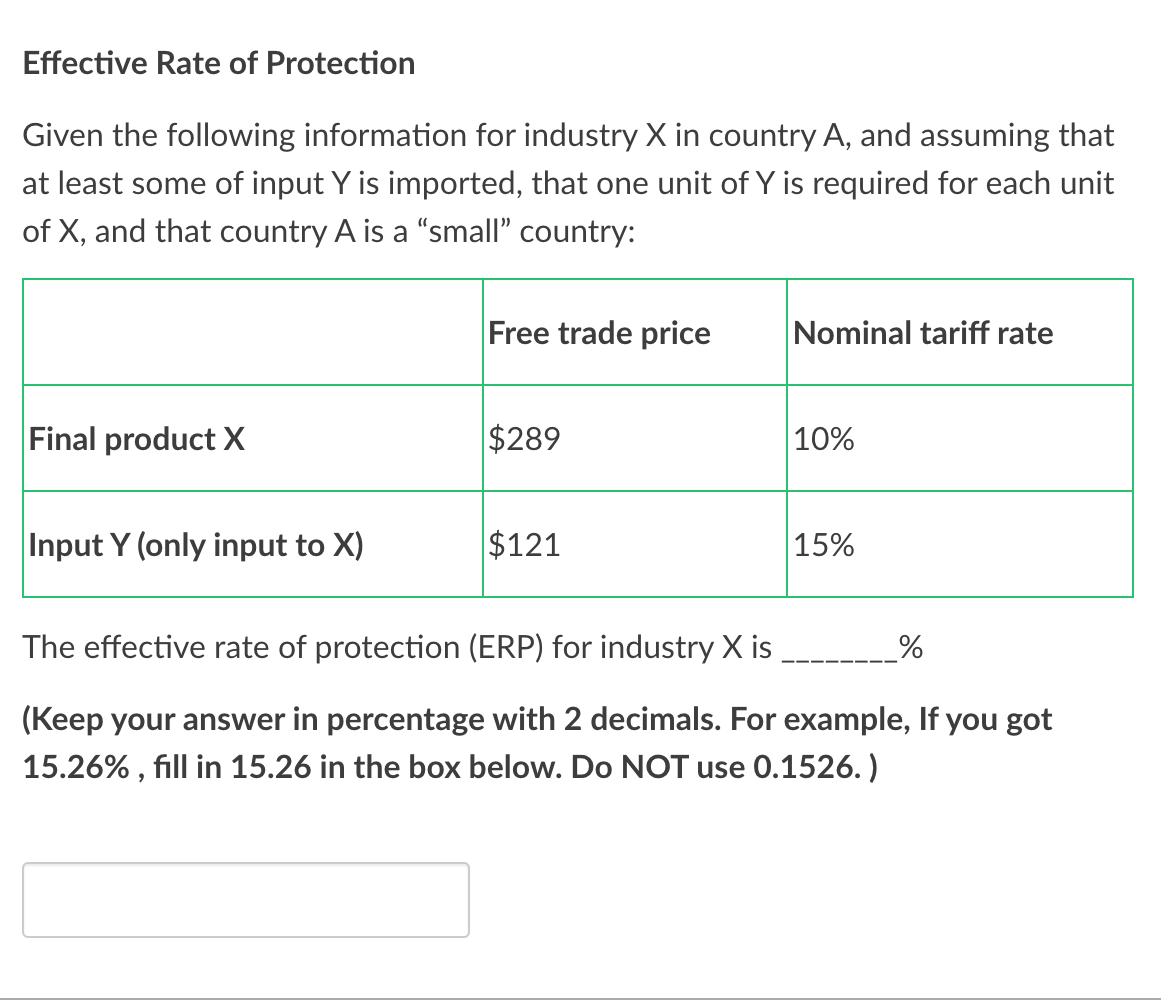Select the 10% tariff rate cell
1161x1003 pixels.
[x=823, y=440]
